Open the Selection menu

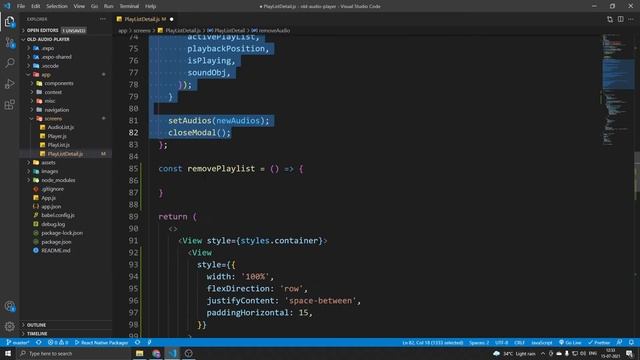tap(57, 6)
